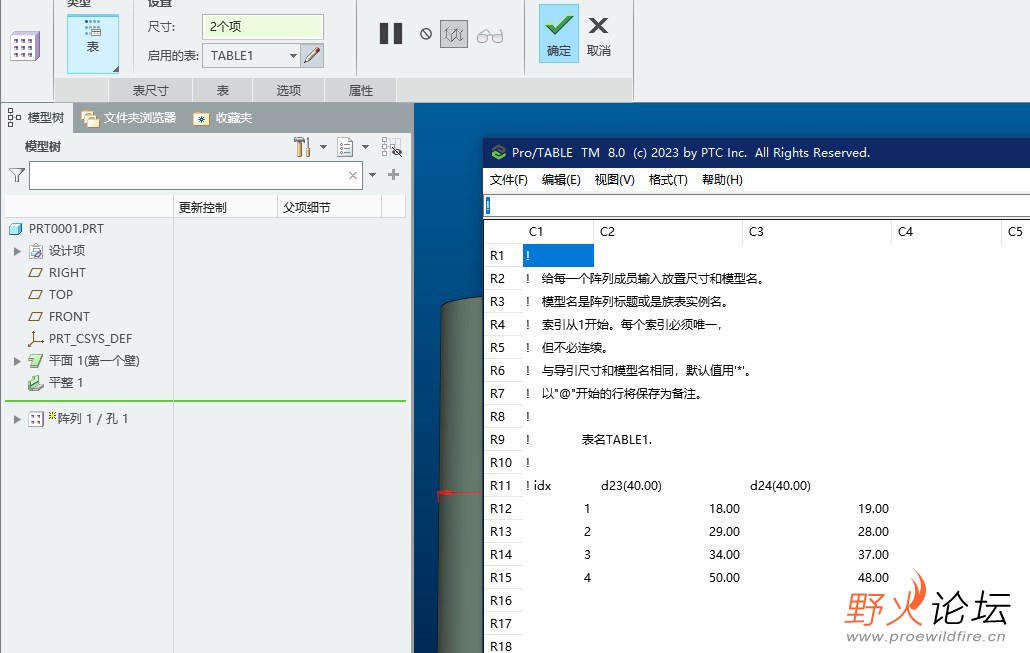Open the 选项 tab
This screenshot has height=653, width=1030.
tap(288, 91)
